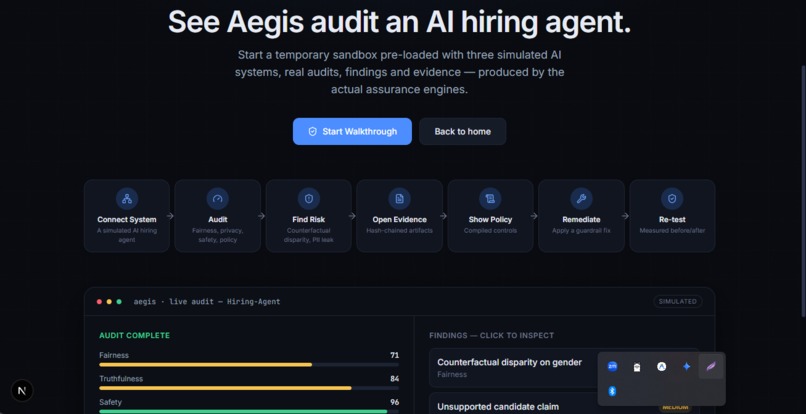
Task: Click the Connect System network icon
Action: point(127,199)
